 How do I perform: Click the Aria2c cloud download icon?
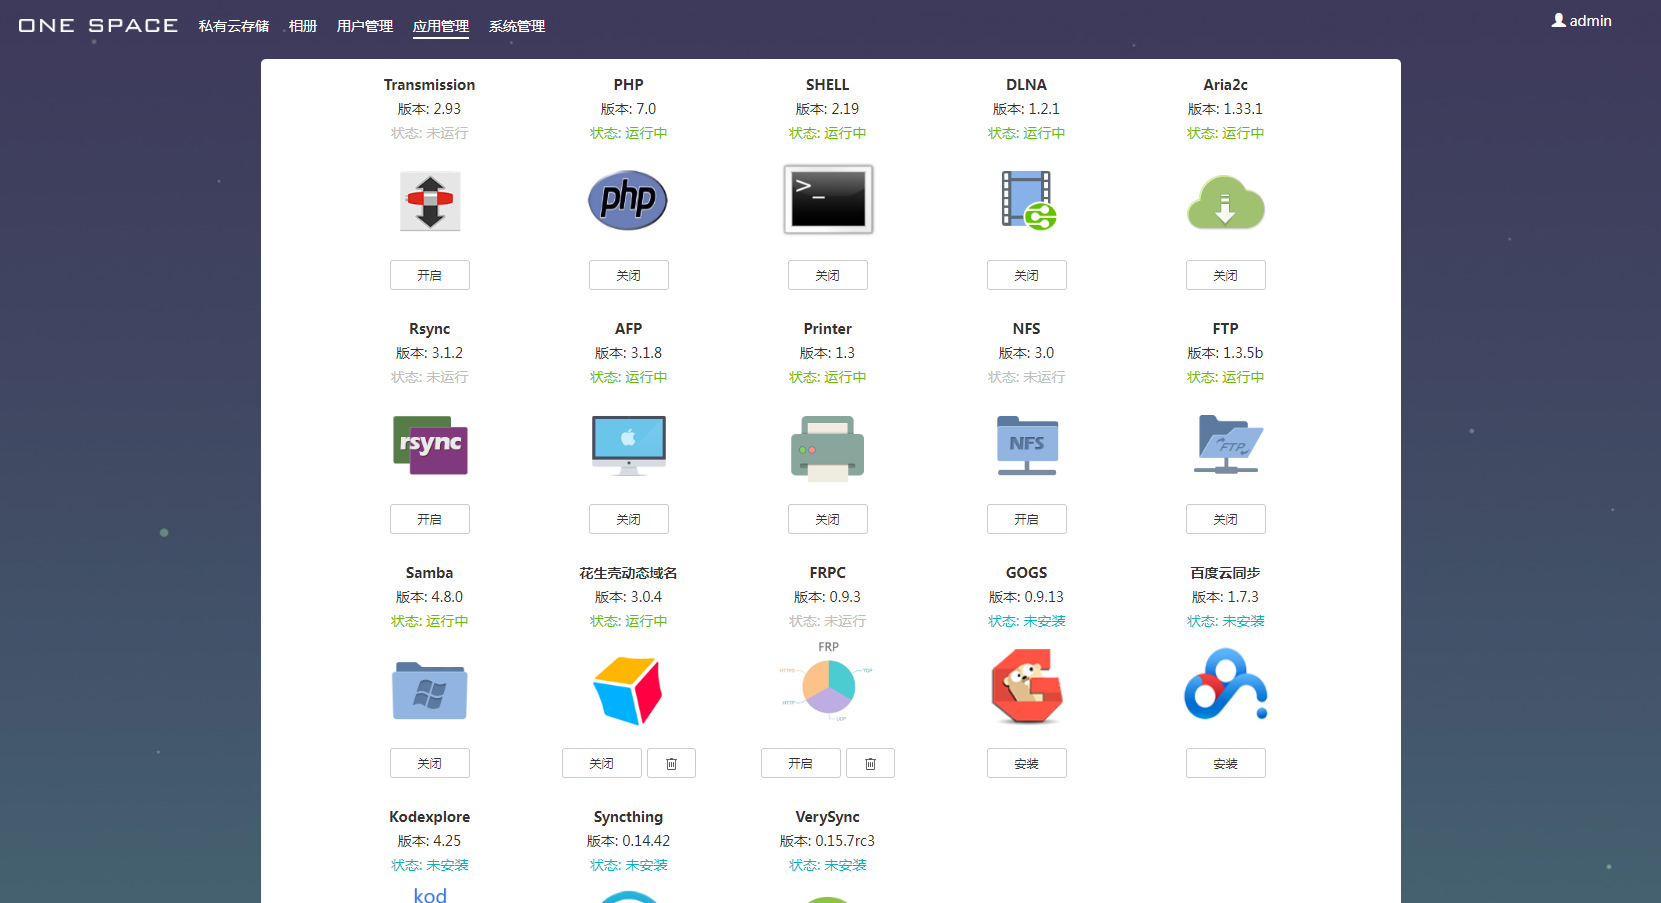(1226, 202)
